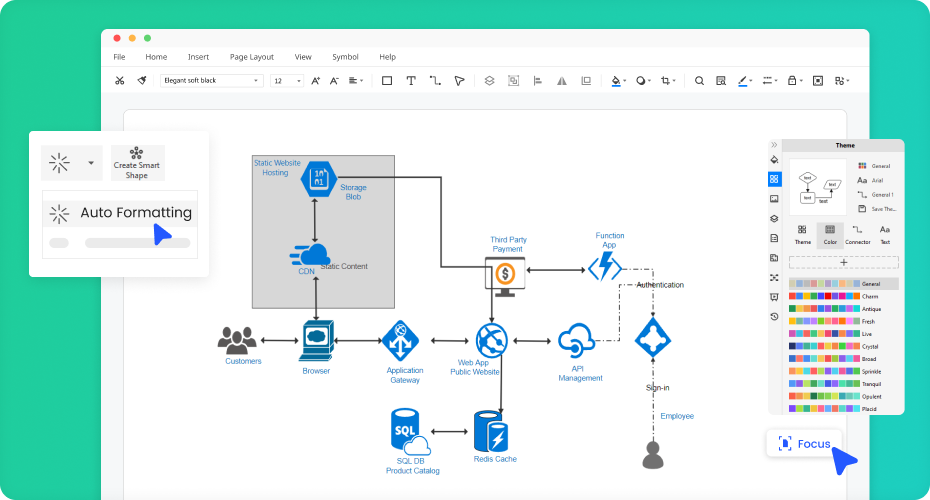Open the Page Layout menu
930x500 pixels.
point(251,57)
